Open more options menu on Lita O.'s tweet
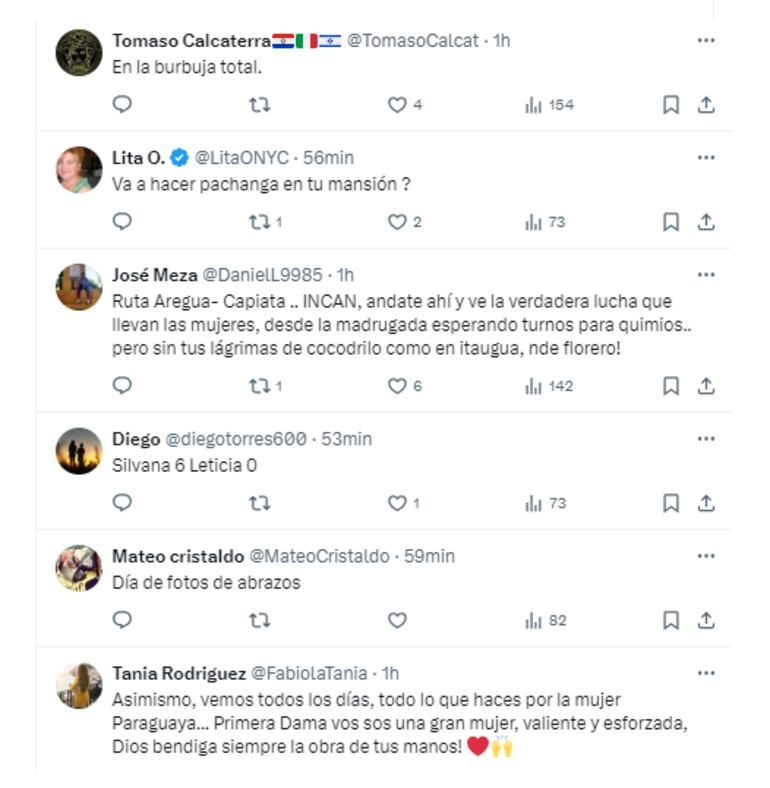This screenshot has height=788, width=770. click(x=706, y=157)
